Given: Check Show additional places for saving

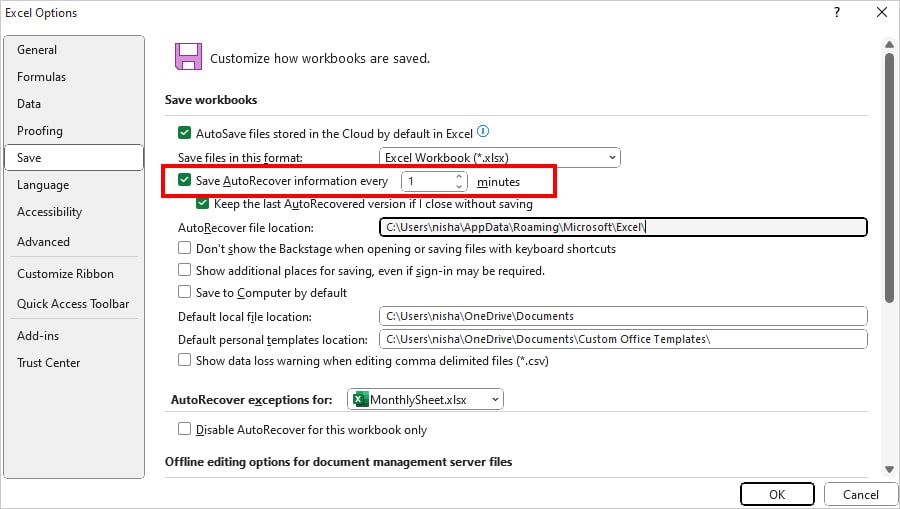Looking at the screenshot, I should click(184, 270).
